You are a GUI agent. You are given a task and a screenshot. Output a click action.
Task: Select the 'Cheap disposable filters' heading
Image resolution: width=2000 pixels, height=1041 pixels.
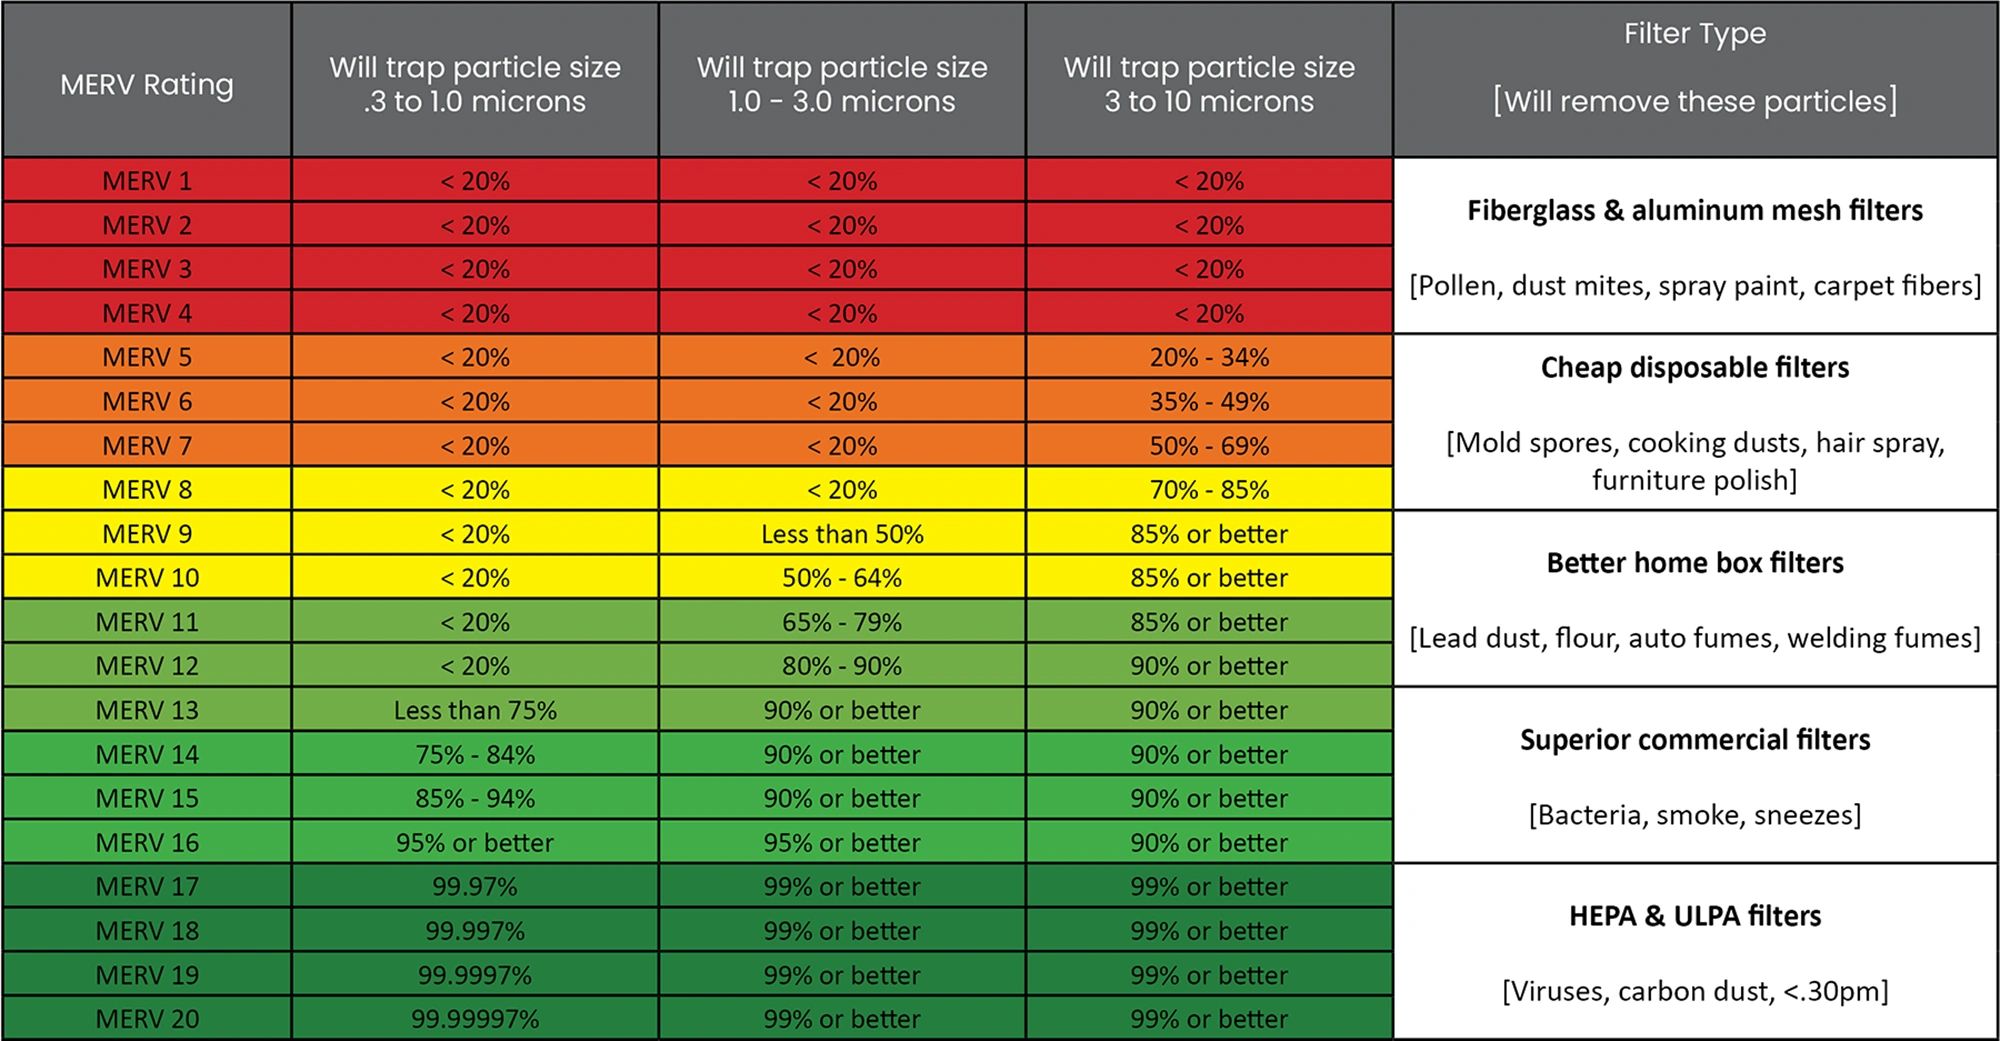point(1694,368)
